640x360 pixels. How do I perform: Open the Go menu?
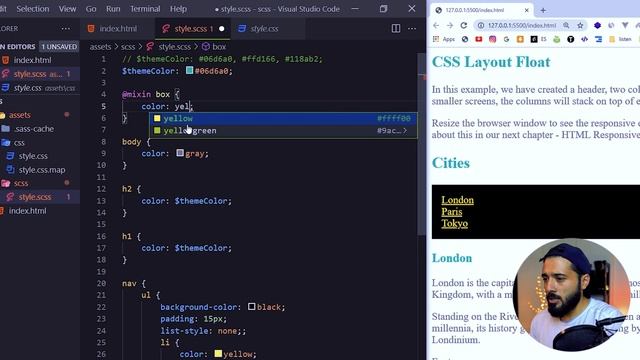point(91,9)
